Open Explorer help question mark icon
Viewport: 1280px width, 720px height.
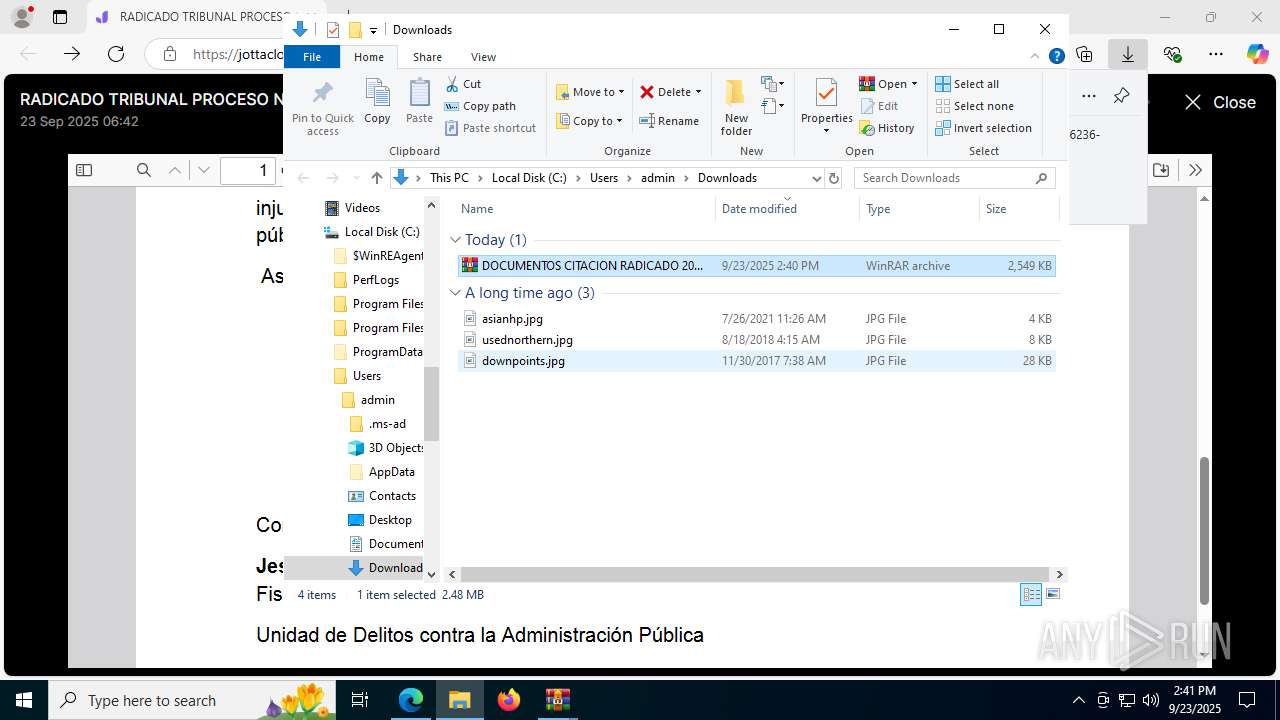pos(1056,56)
